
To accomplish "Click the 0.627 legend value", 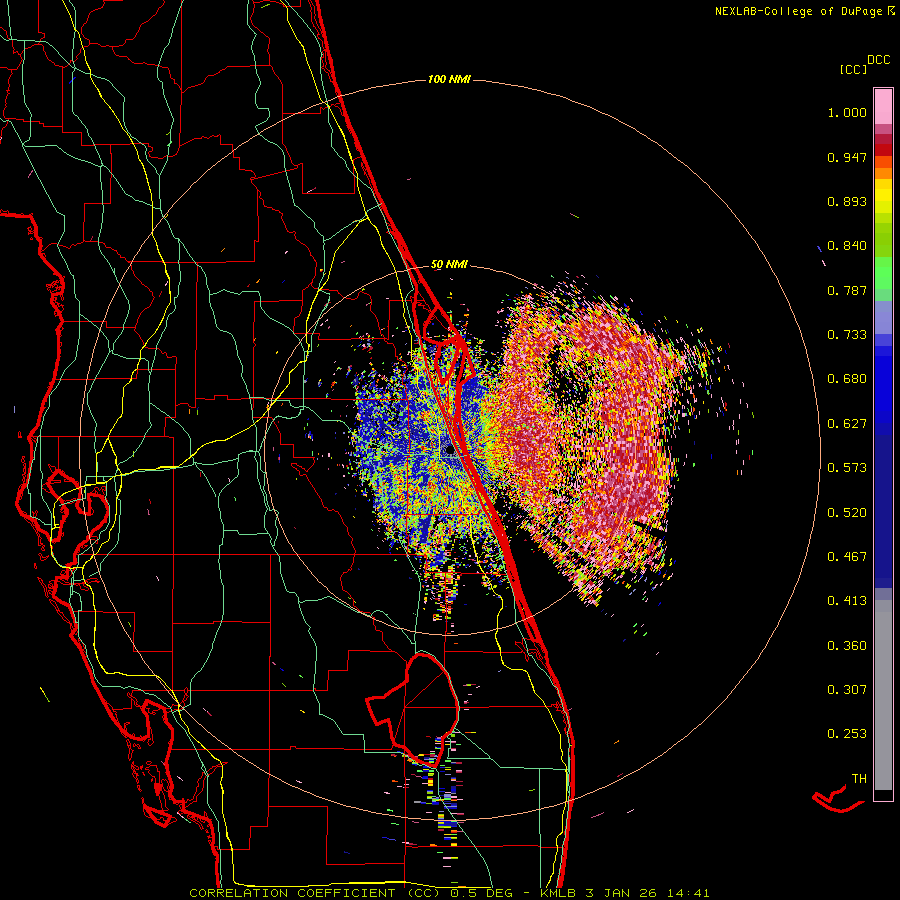I will [x=847, y=424].
